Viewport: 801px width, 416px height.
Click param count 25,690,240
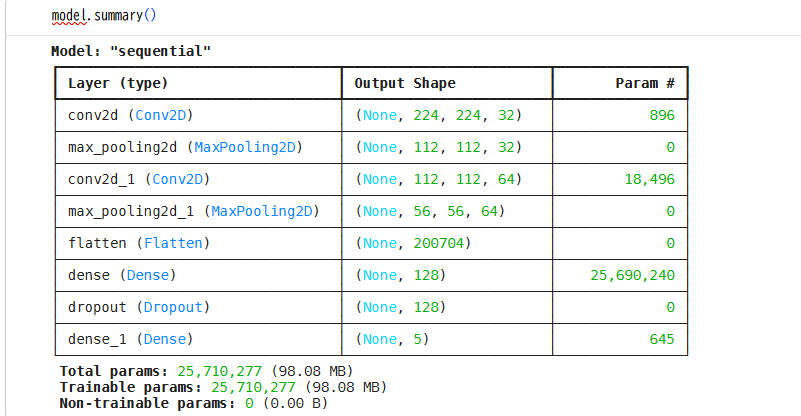tap(632, 275)
